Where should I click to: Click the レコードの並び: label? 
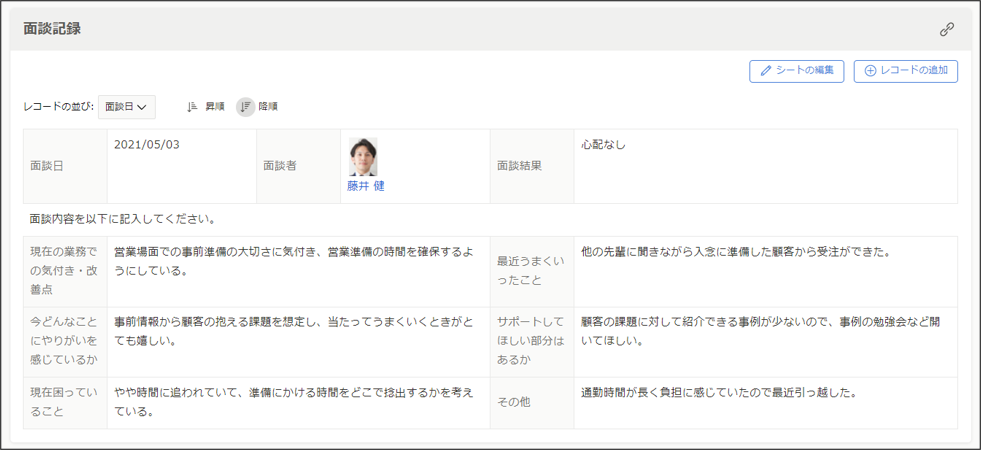tap(59, 107)
